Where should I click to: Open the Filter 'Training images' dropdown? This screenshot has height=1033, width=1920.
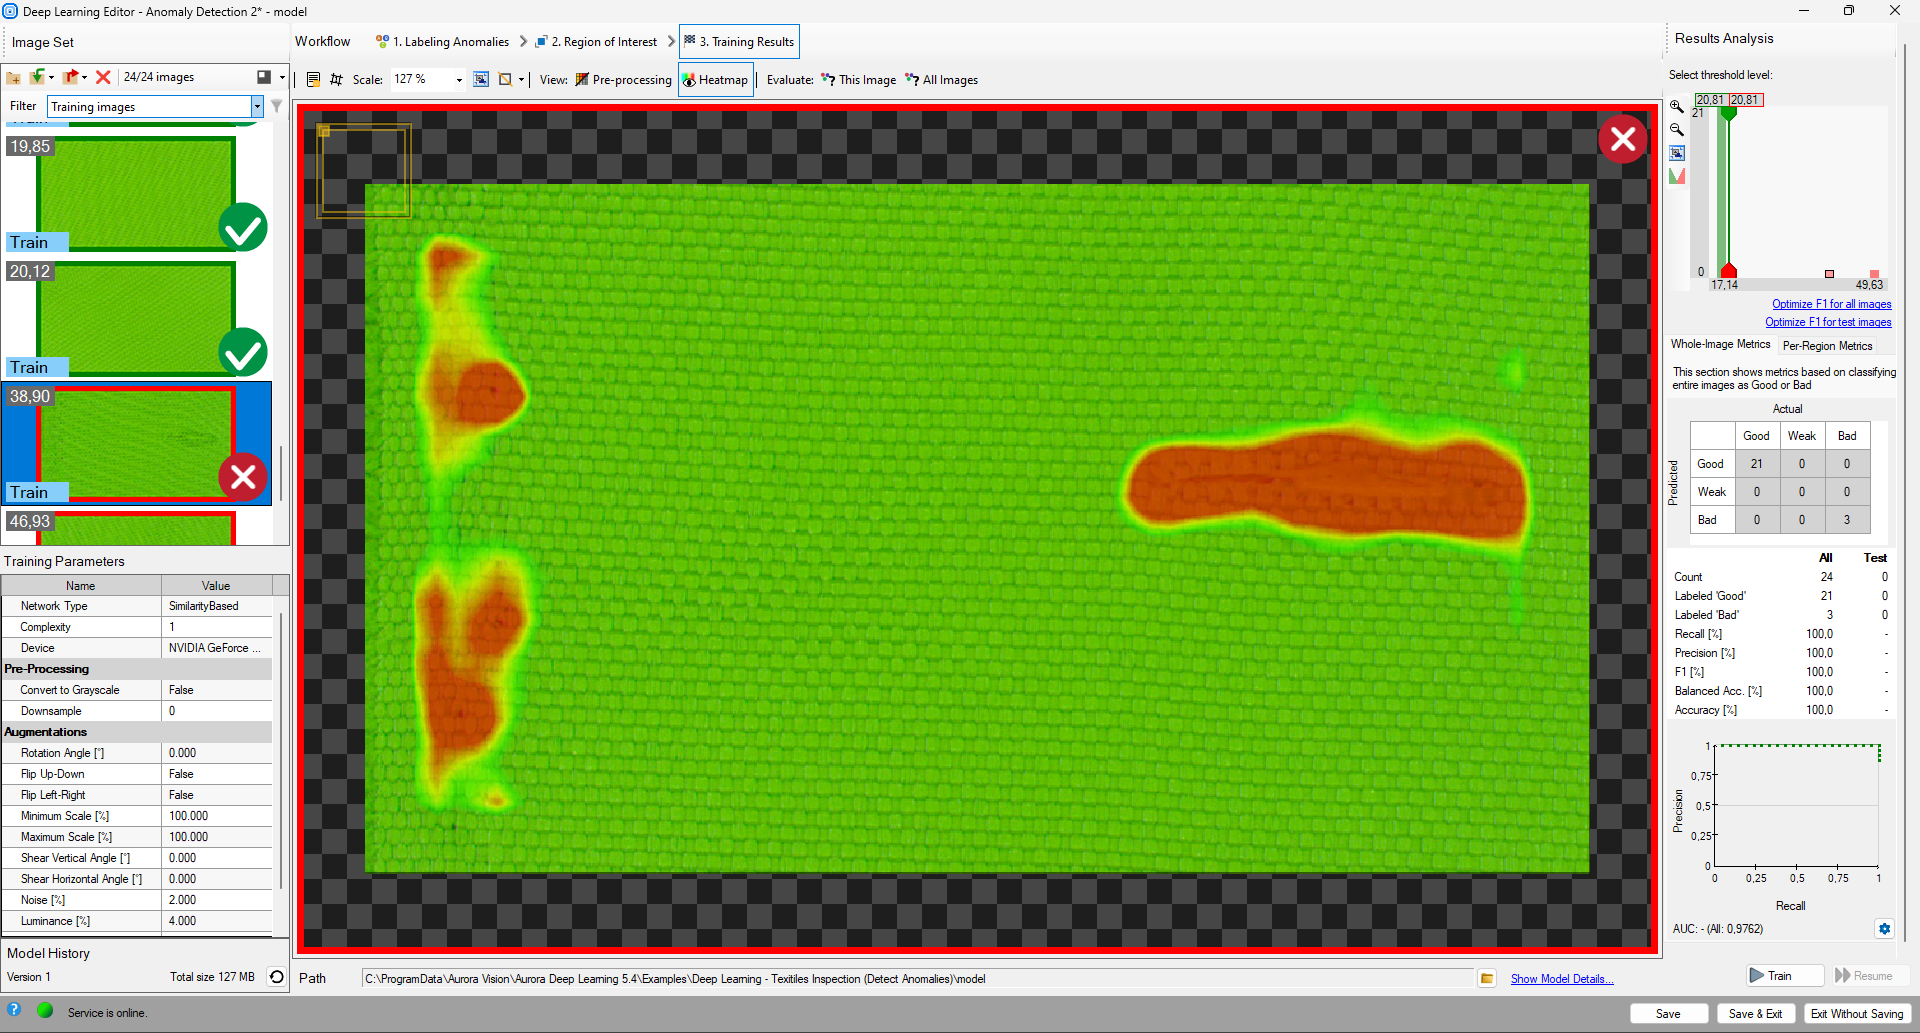tap(257, 107)
